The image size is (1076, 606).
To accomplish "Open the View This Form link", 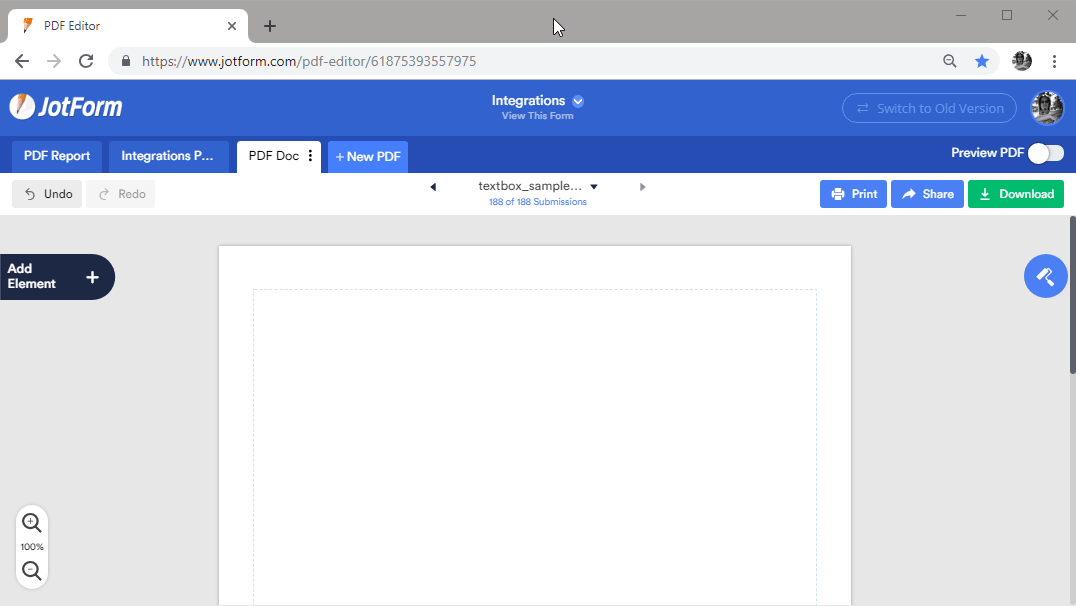I will (537, 116).
